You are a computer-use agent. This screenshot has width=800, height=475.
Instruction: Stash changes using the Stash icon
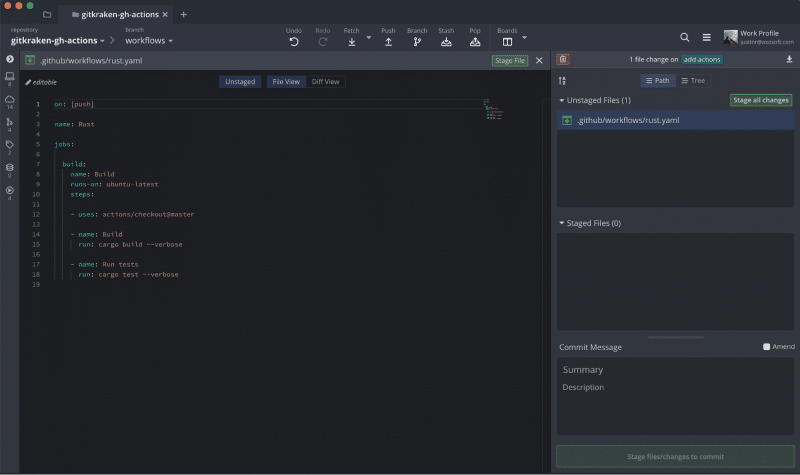tap(446, 42)
